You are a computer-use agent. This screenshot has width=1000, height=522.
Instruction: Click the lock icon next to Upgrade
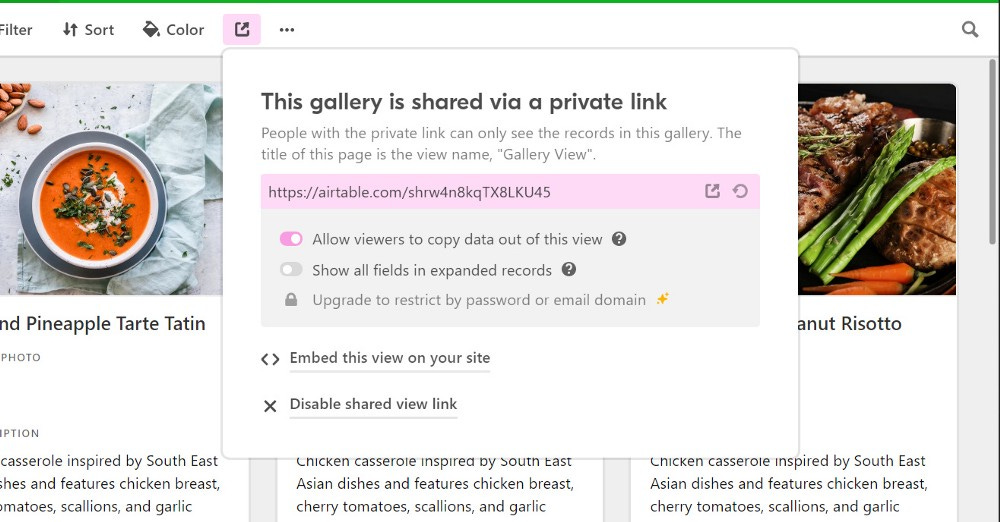tap(291, 299)
